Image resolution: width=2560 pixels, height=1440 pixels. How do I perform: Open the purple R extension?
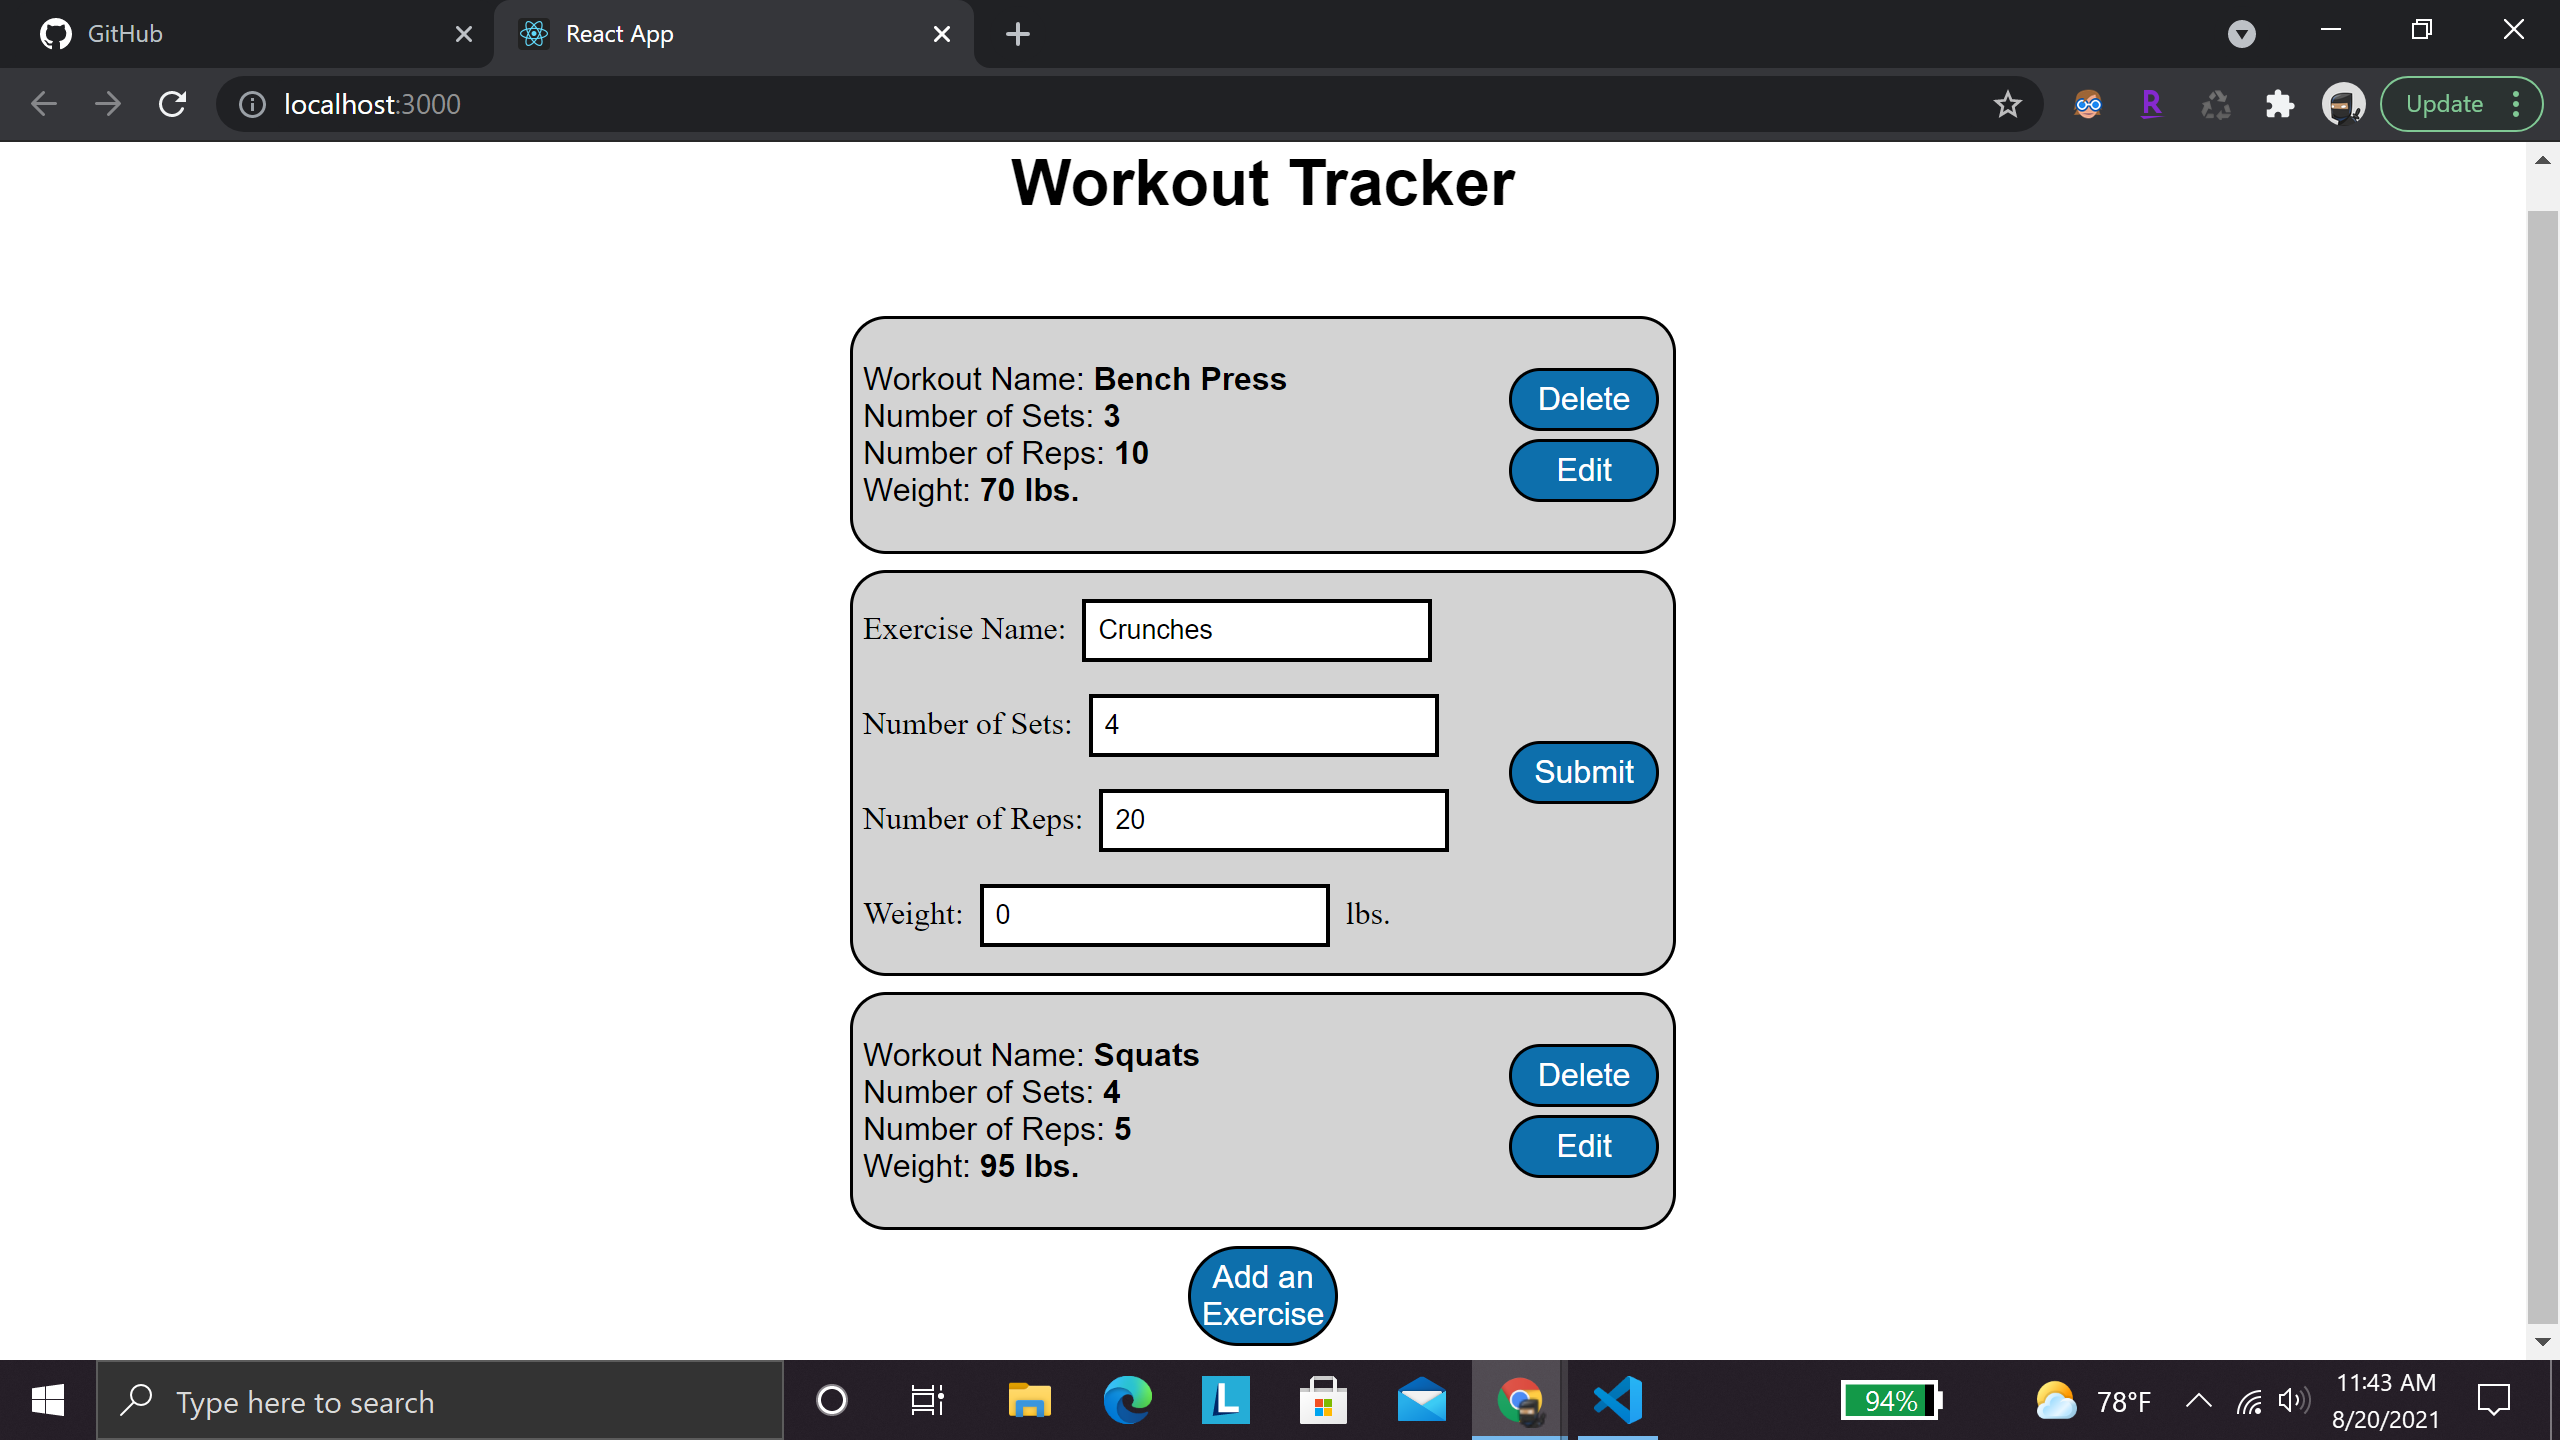(x=2151, y=104)
